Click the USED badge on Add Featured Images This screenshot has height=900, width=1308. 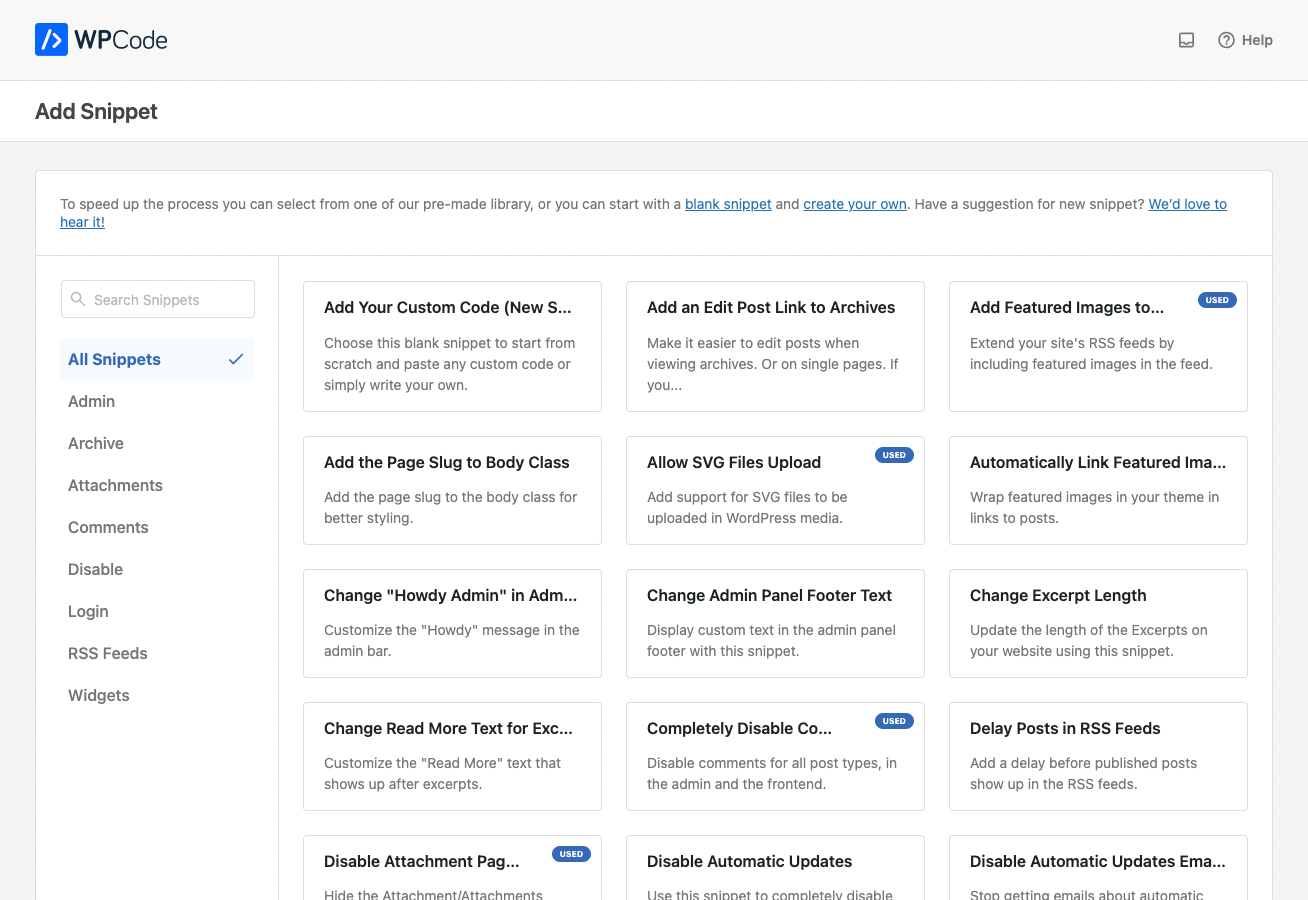point(1217,300)
